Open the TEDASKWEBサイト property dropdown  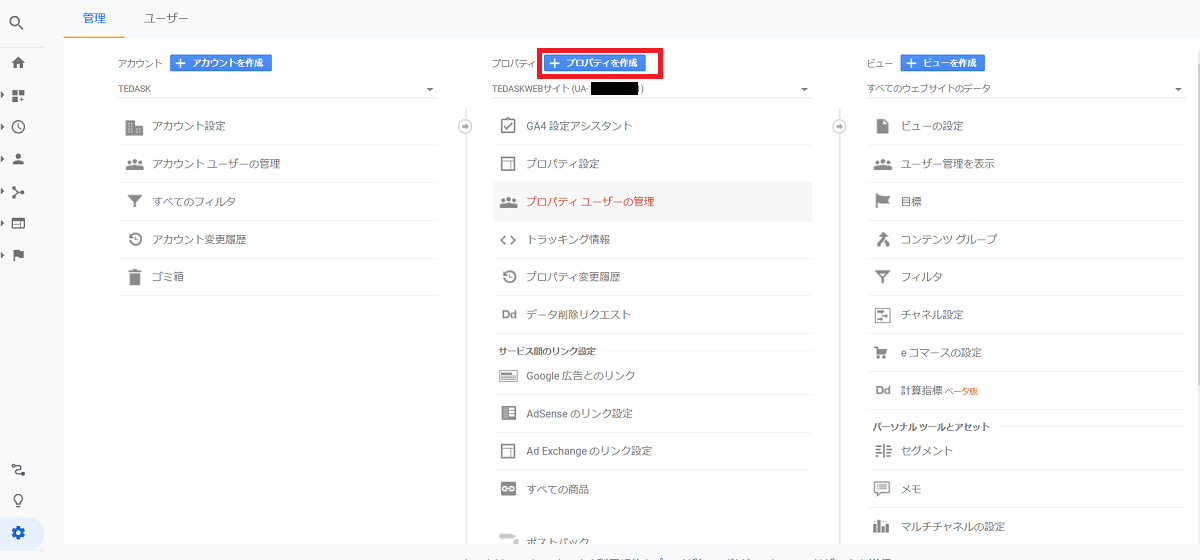coord(804,89)
